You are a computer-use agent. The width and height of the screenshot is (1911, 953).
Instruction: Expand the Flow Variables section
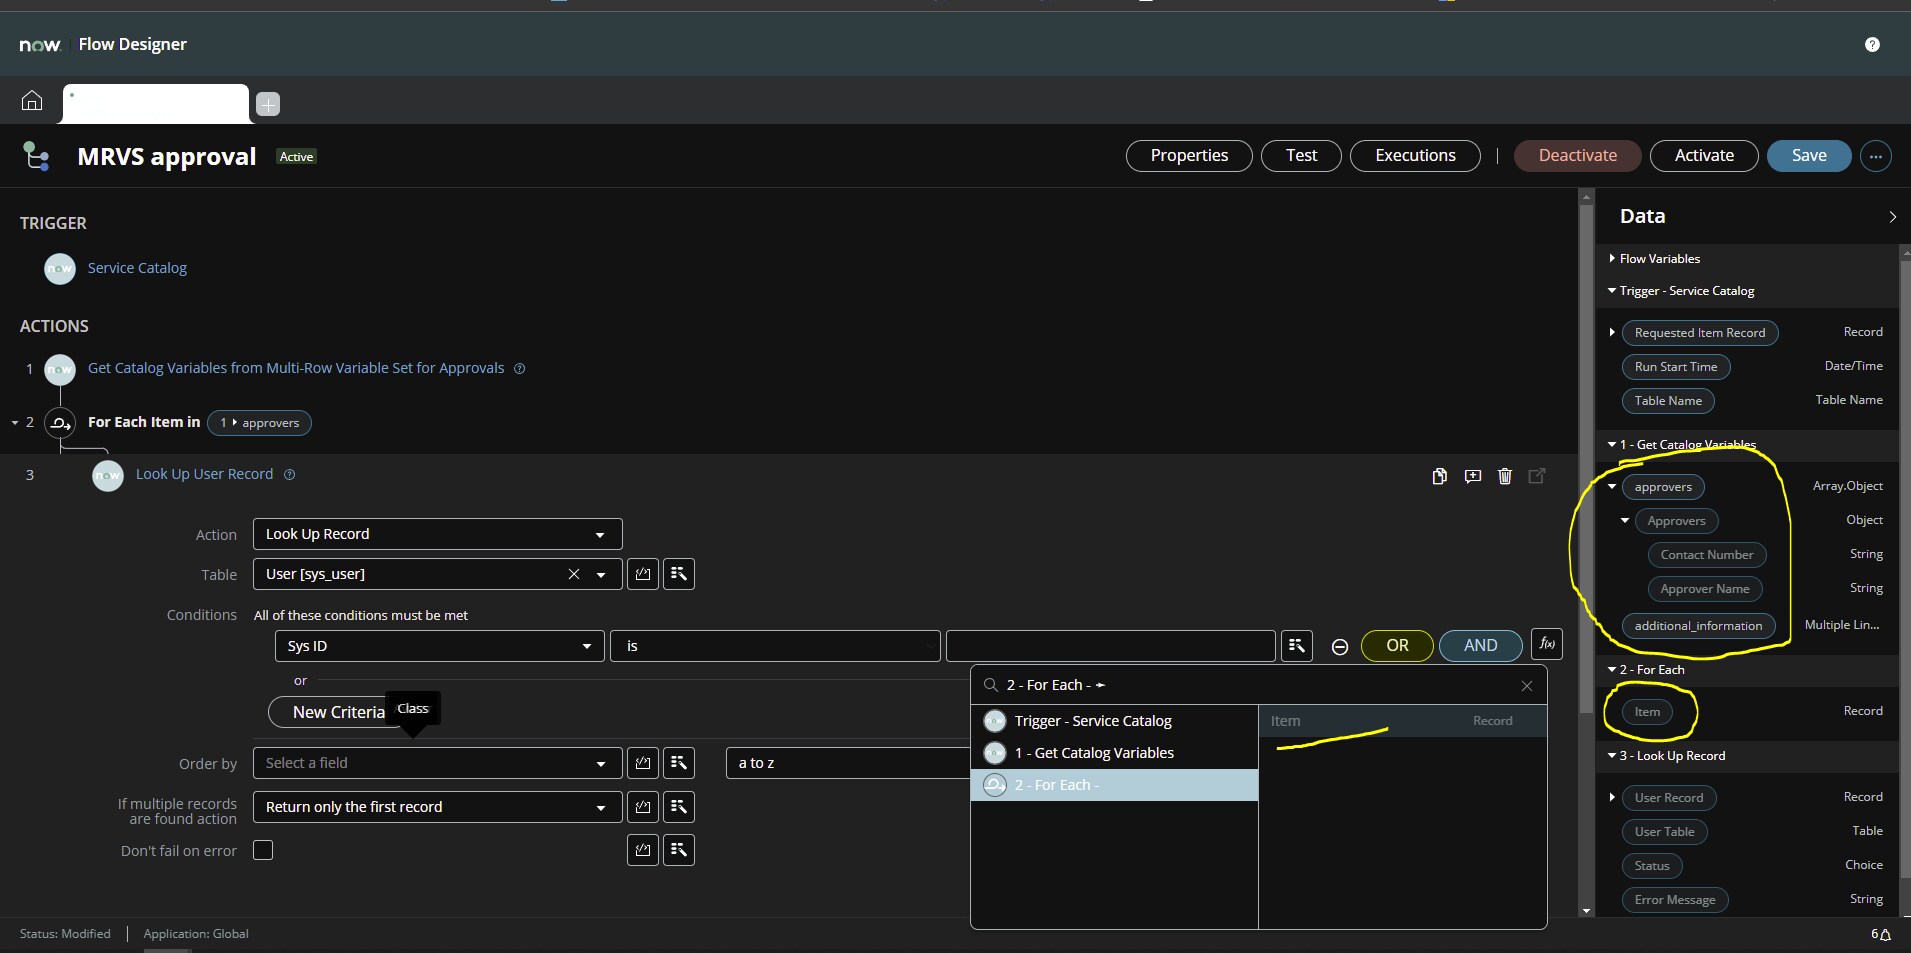1612,258
